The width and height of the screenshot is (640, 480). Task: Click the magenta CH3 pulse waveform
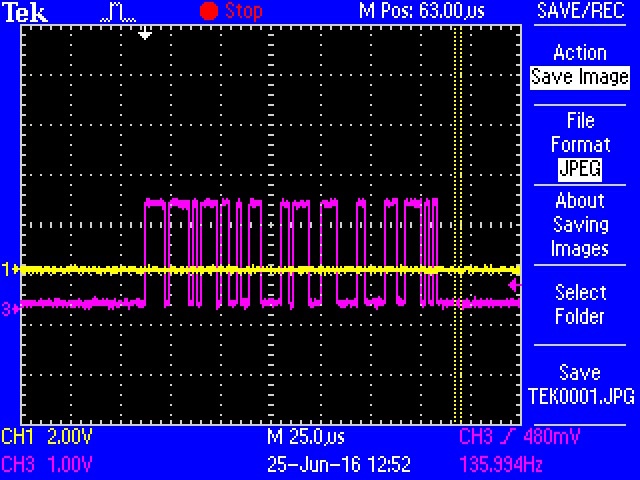pos(291,253)
